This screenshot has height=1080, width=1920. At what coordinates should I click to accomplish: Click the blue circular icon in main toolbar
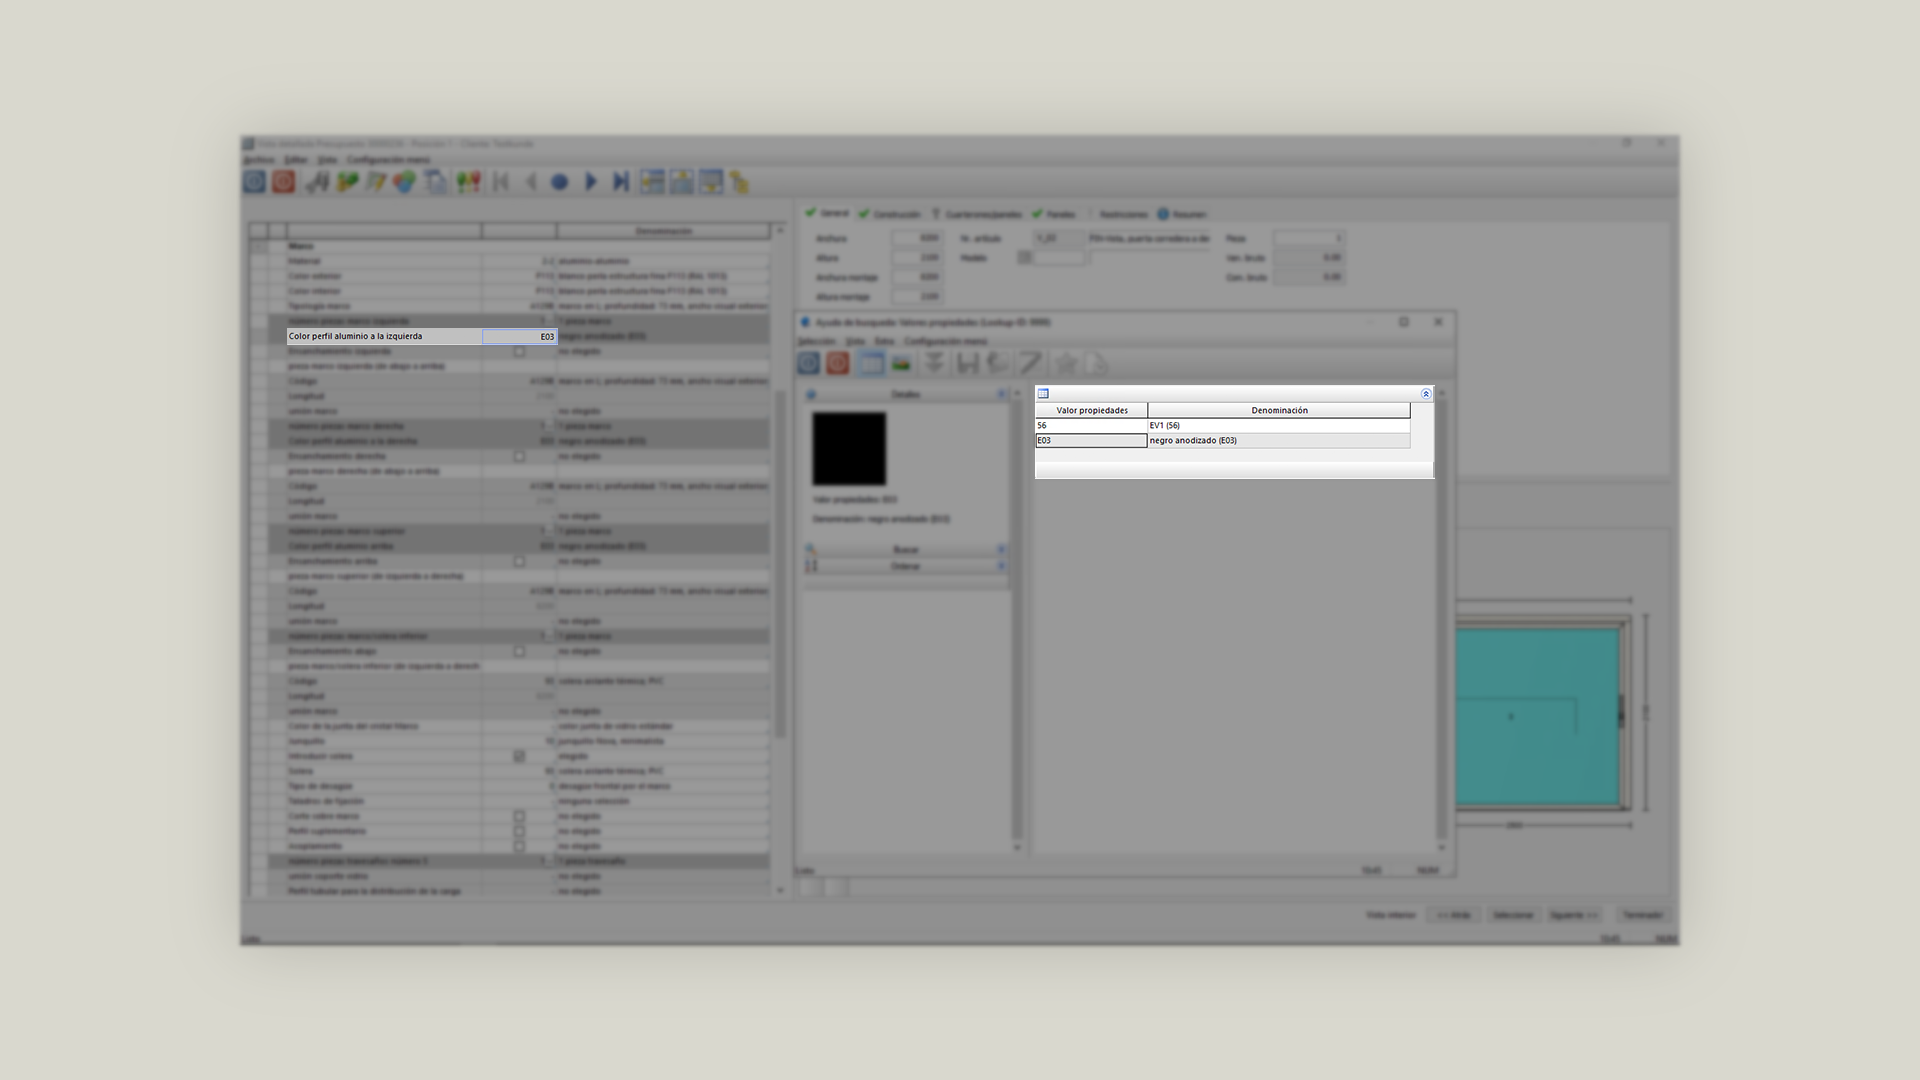click(255, 182)
